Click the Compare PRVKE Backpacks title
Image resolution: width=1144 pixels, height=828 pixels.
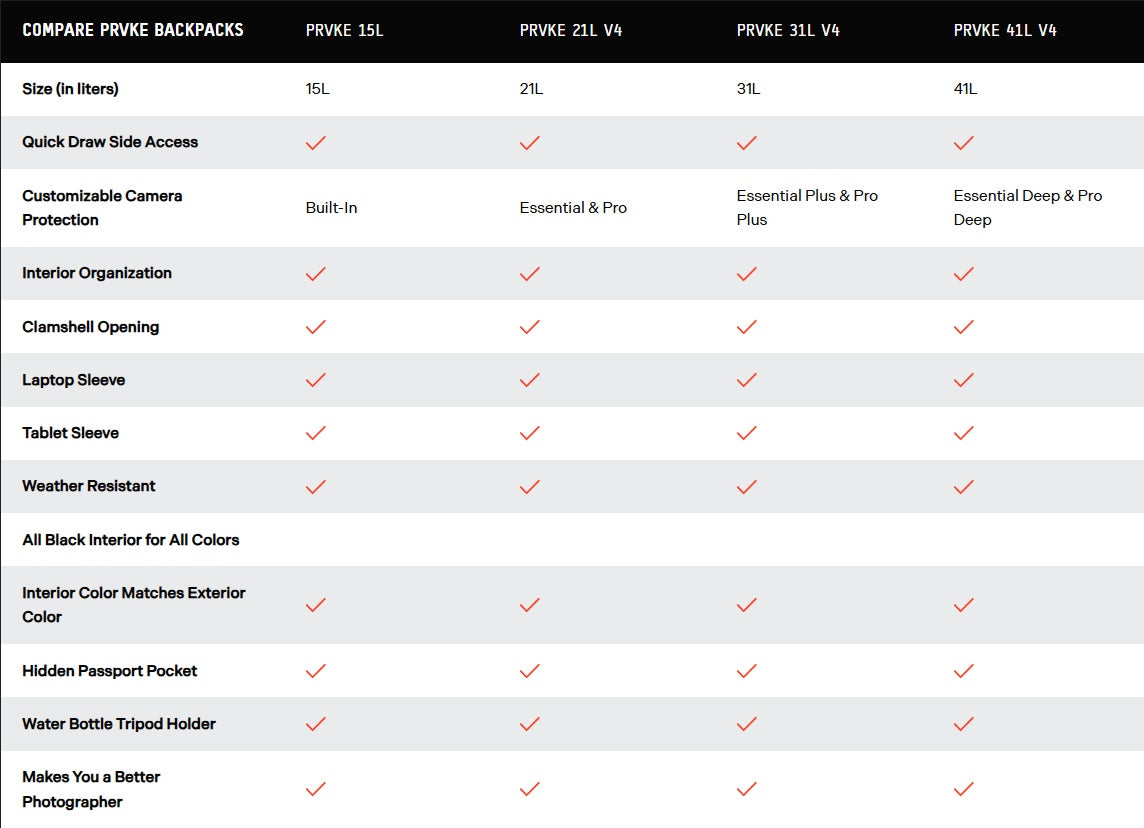click(133, 30)
